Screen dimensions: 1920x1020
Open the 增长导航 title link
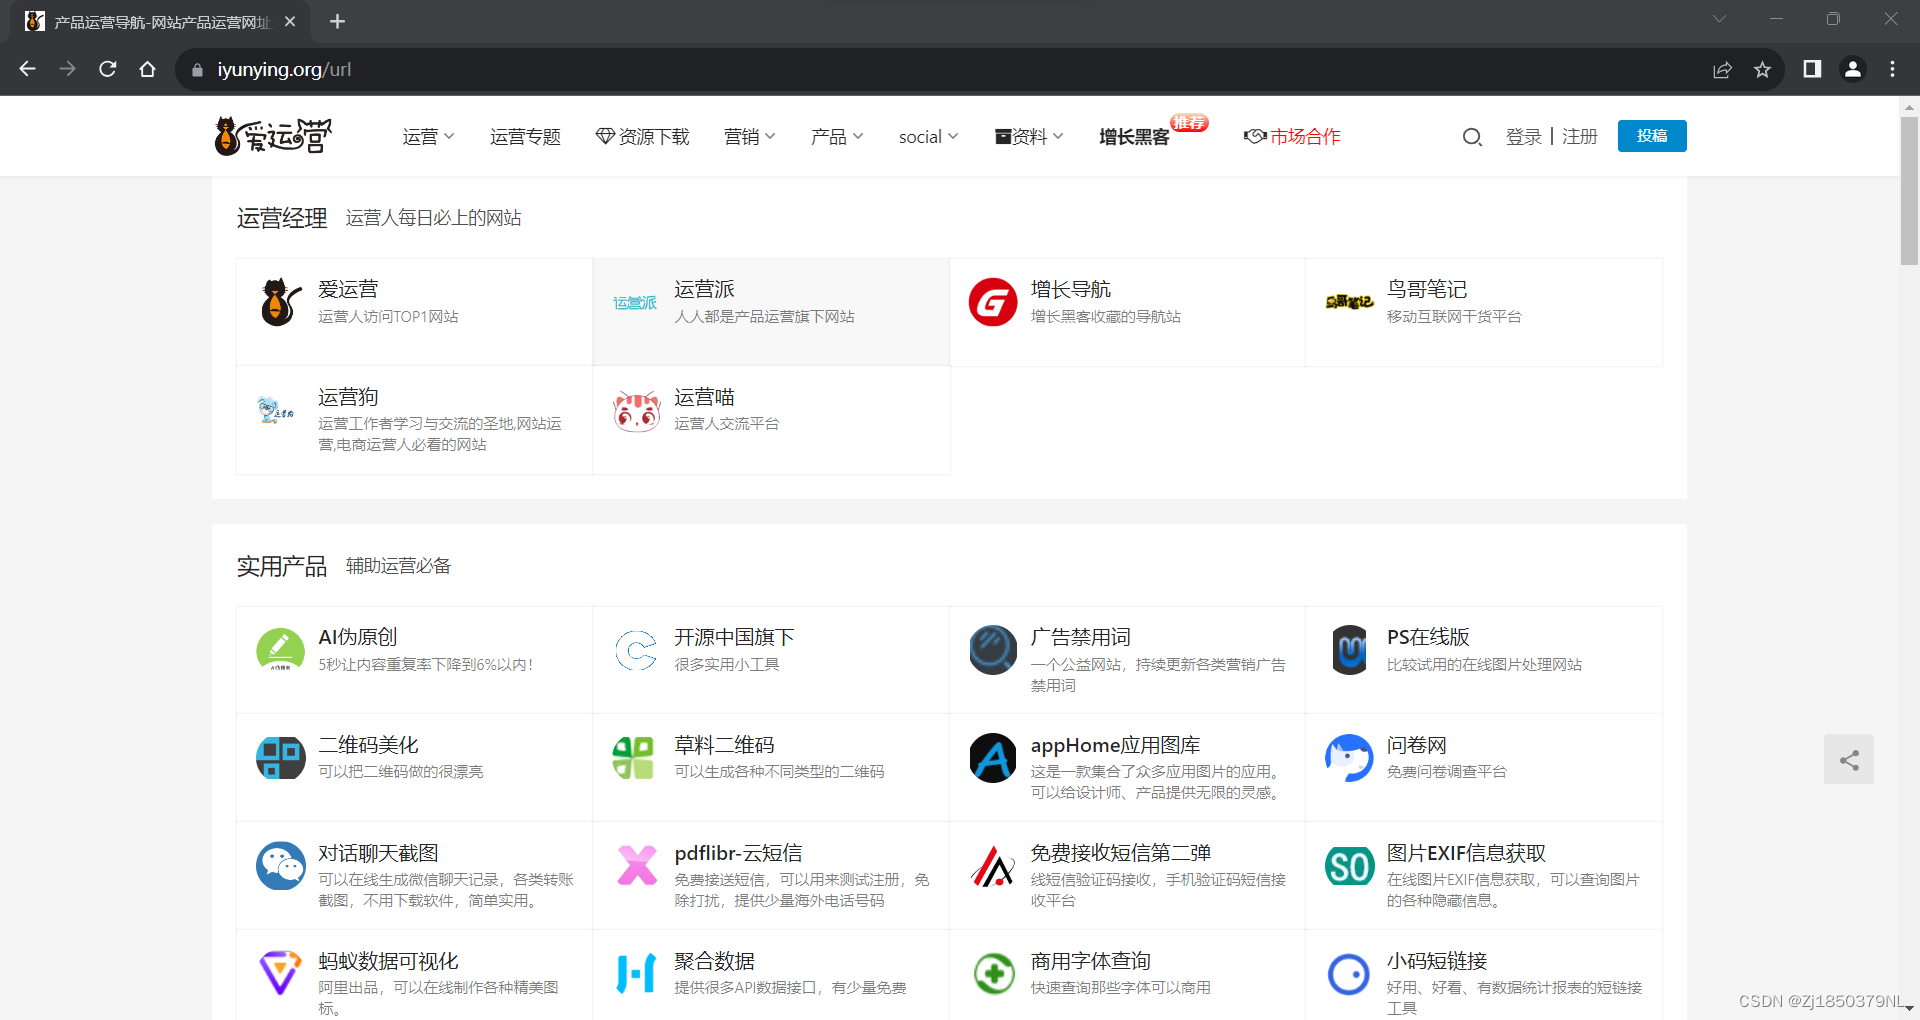click(1071, 290)
